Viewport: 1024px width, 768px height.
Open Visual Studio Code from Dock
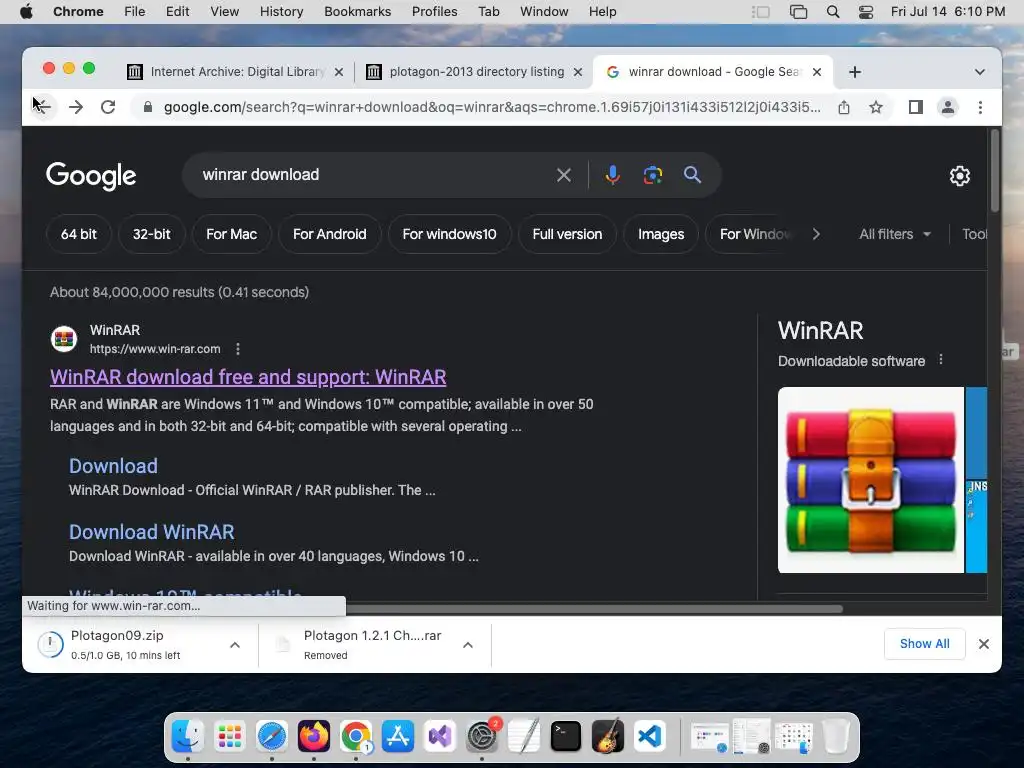650,736
